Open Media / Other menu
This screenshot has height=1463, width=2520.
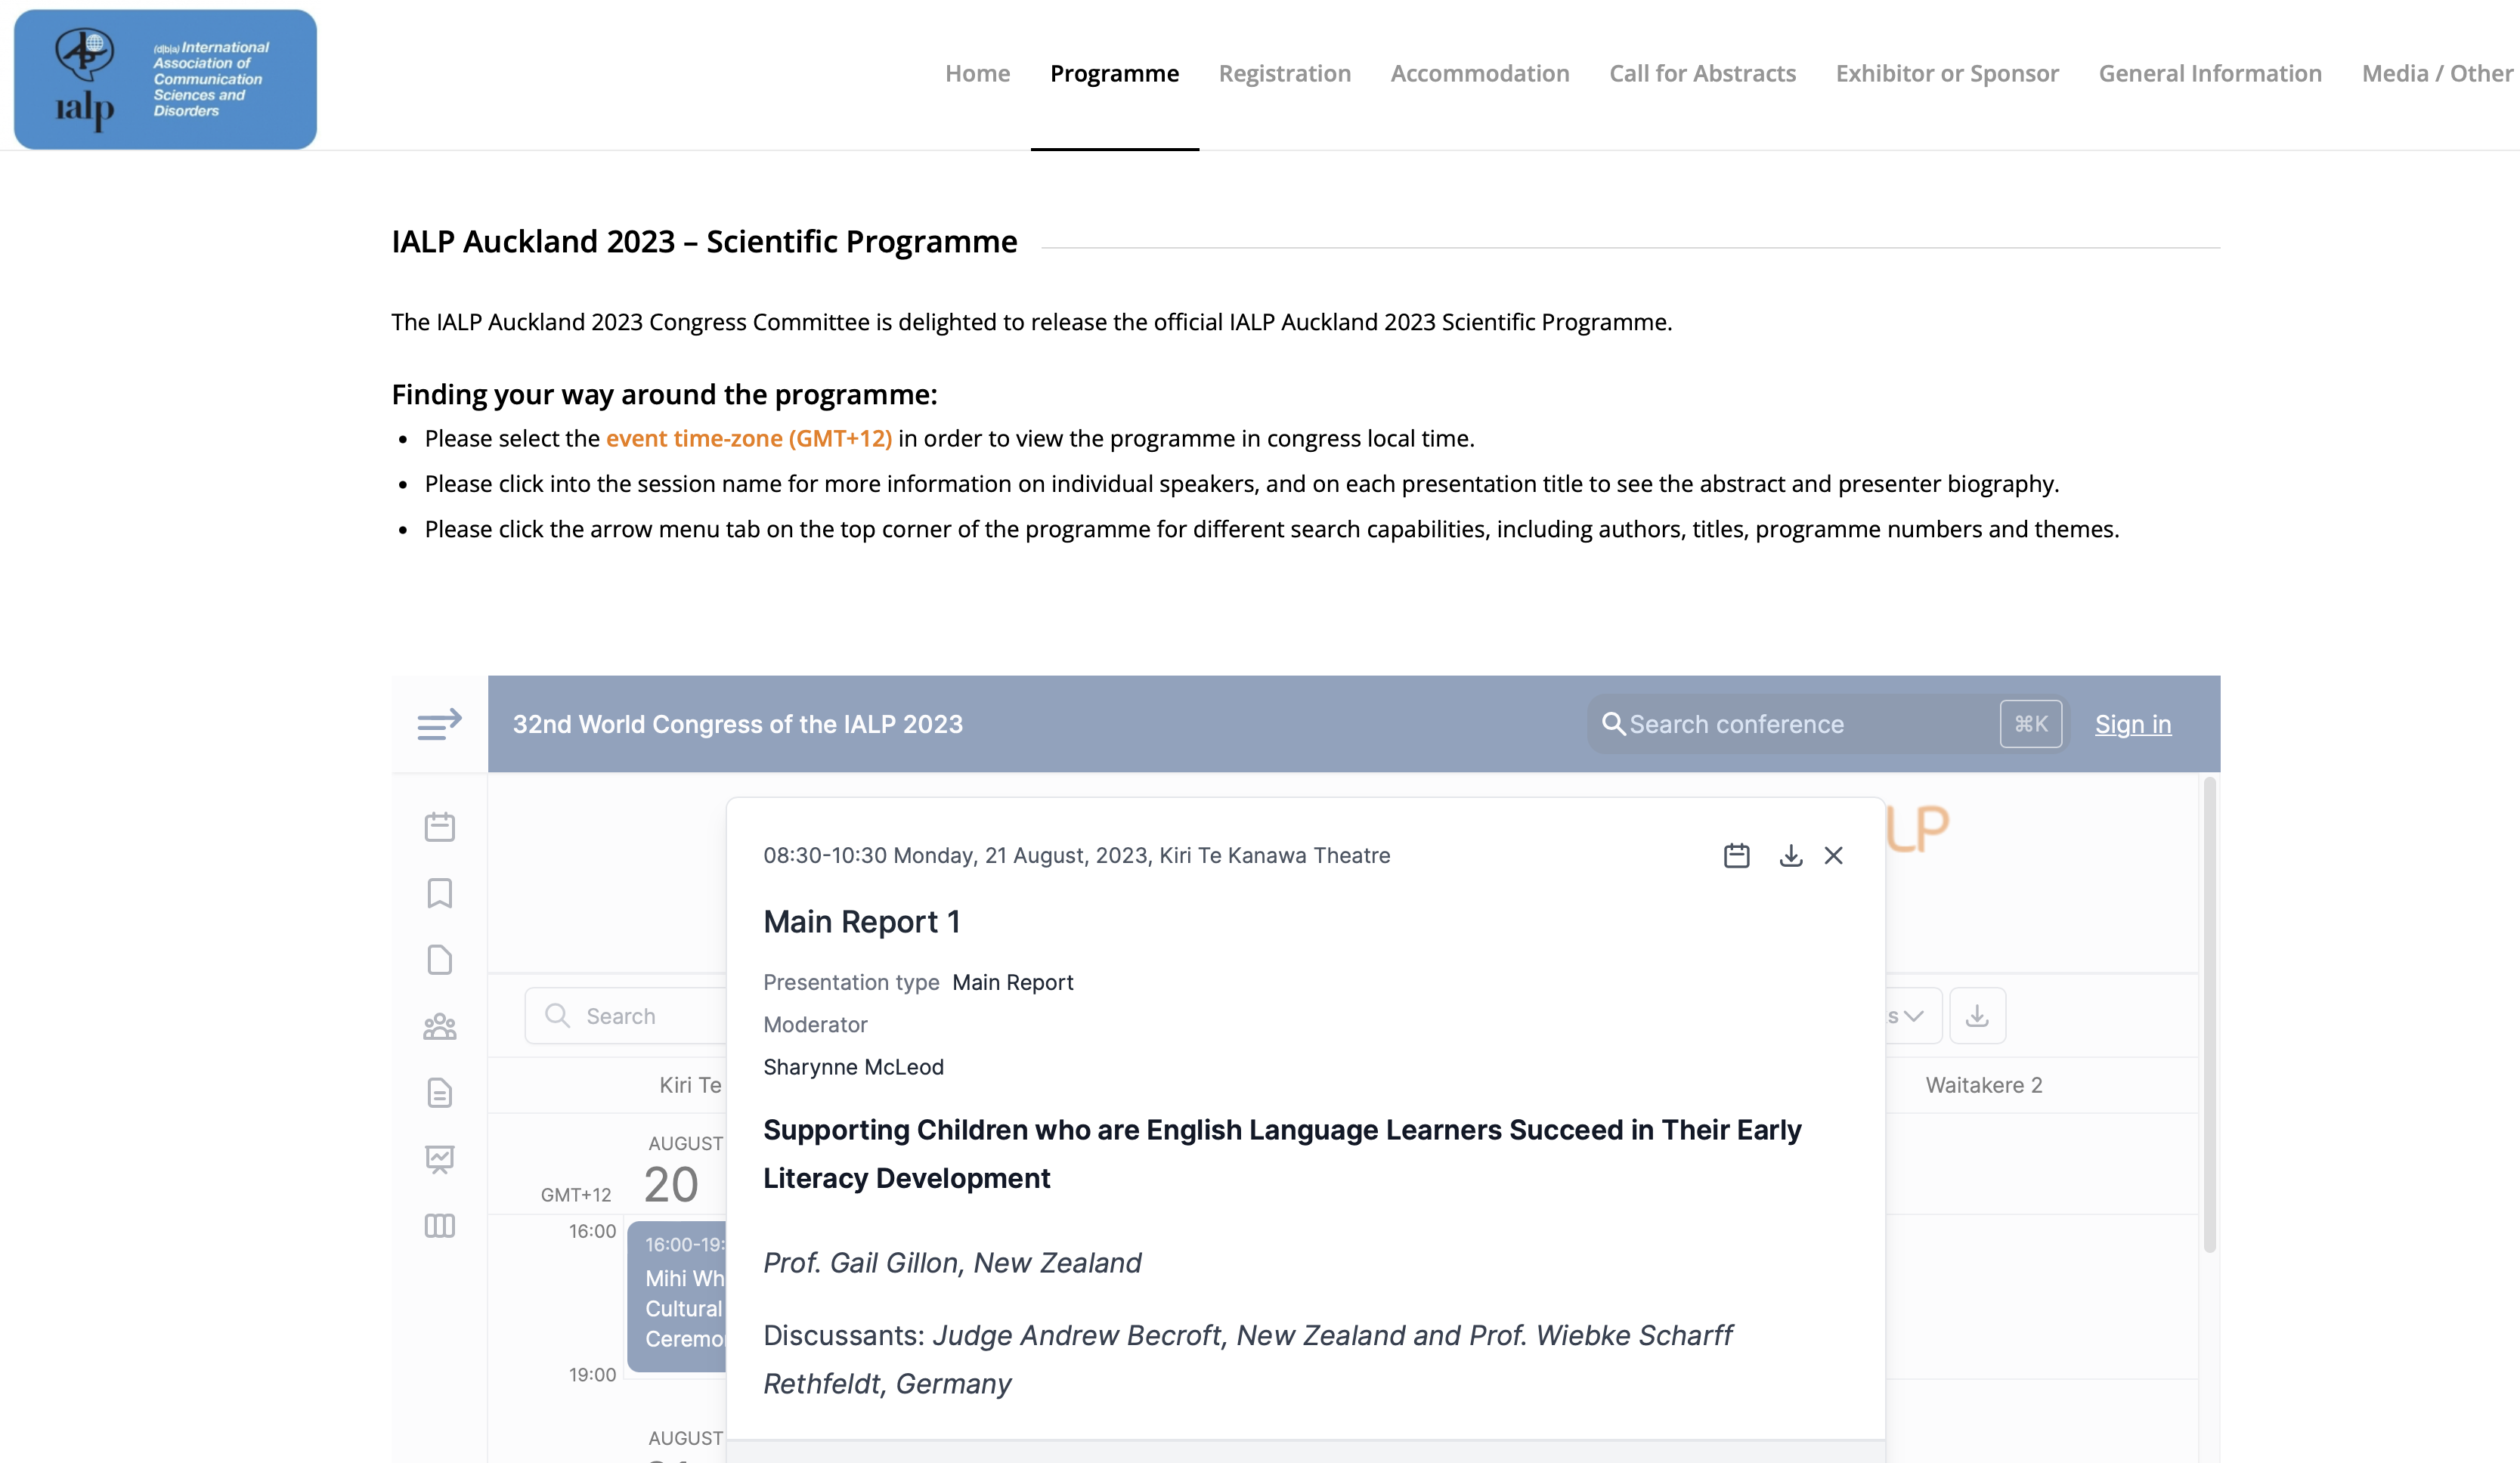coord(2437,73)
